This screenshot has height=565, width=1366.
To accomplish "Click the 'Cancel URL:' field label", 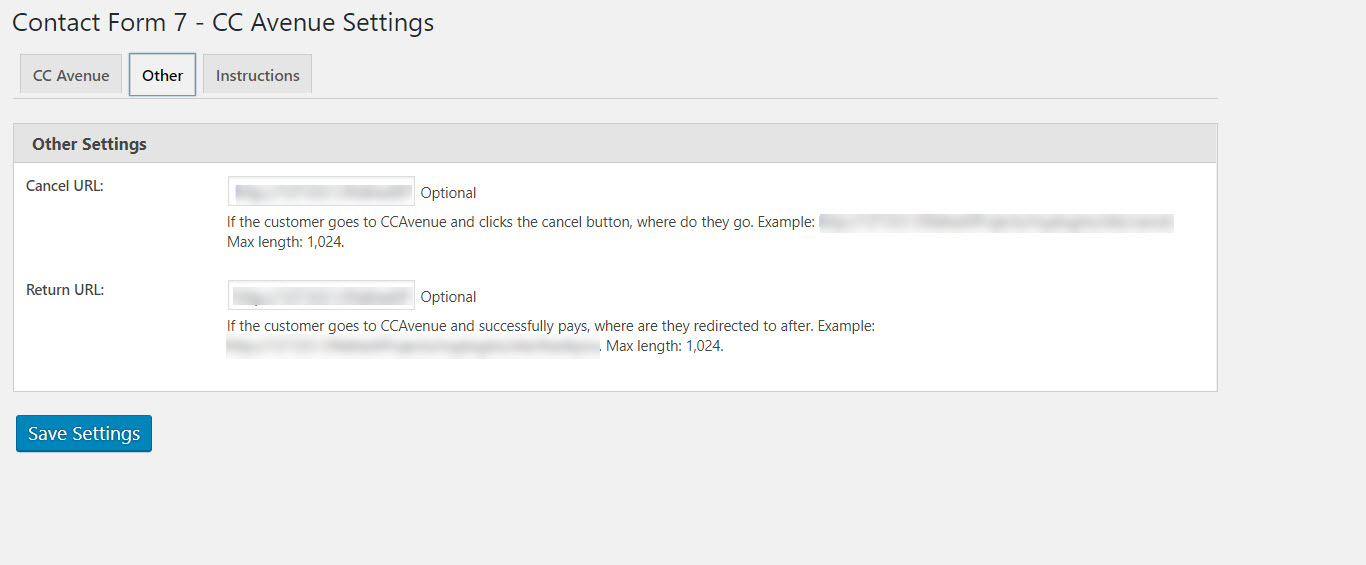I will coord(65,186).
